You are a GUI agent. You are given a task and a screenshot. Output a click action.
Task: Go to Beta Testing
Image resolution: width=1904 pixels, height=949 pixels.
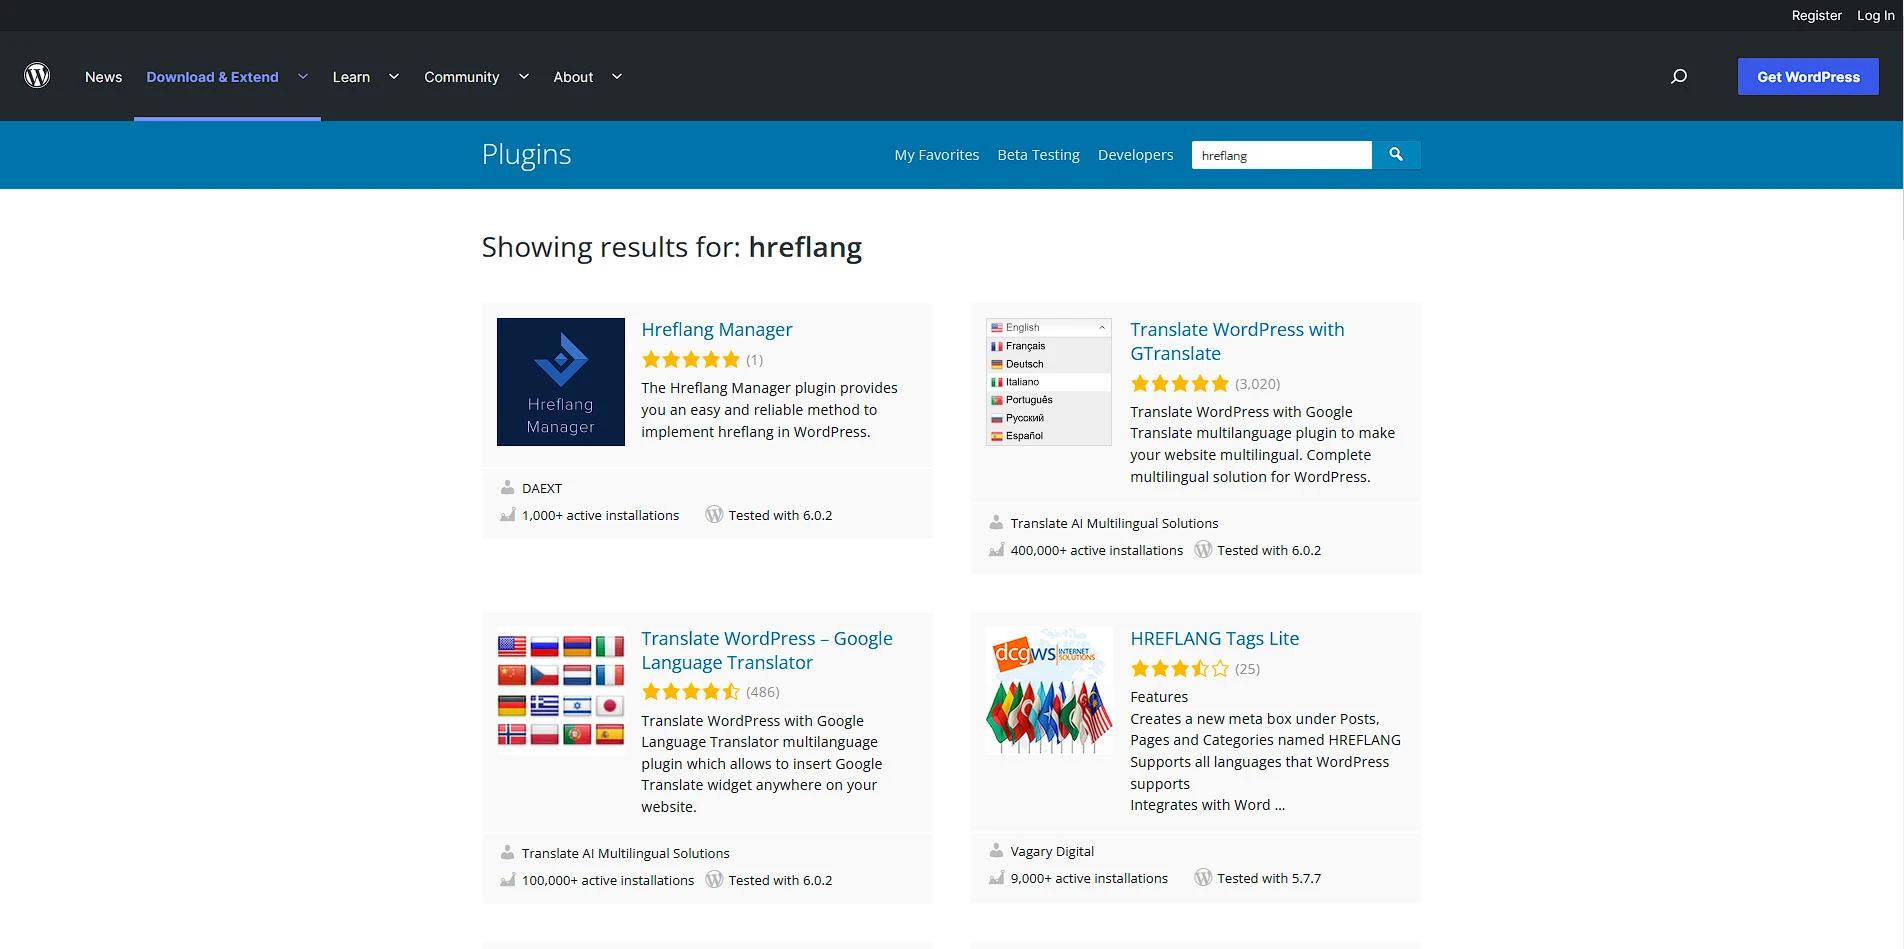click(1038, 155)
